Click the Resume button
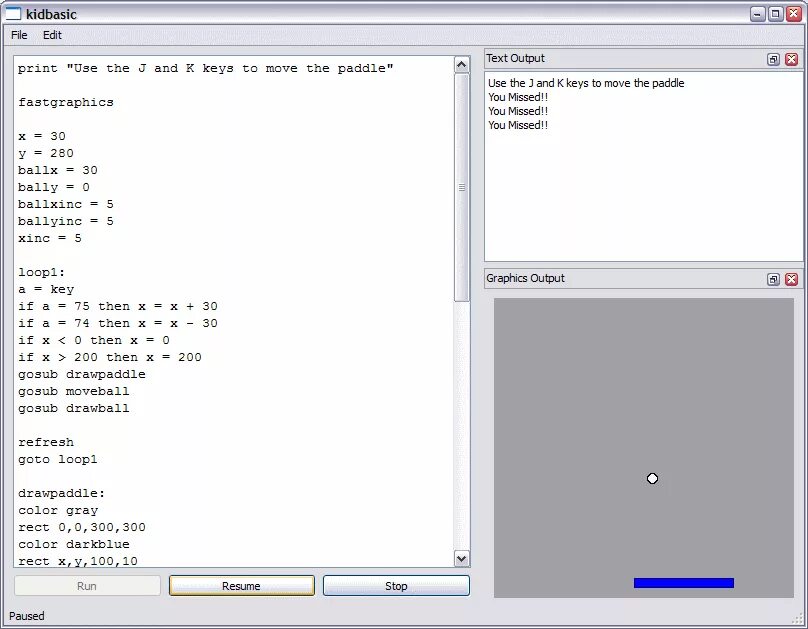Viewport: 808px width, 629px height. point(242,586)
